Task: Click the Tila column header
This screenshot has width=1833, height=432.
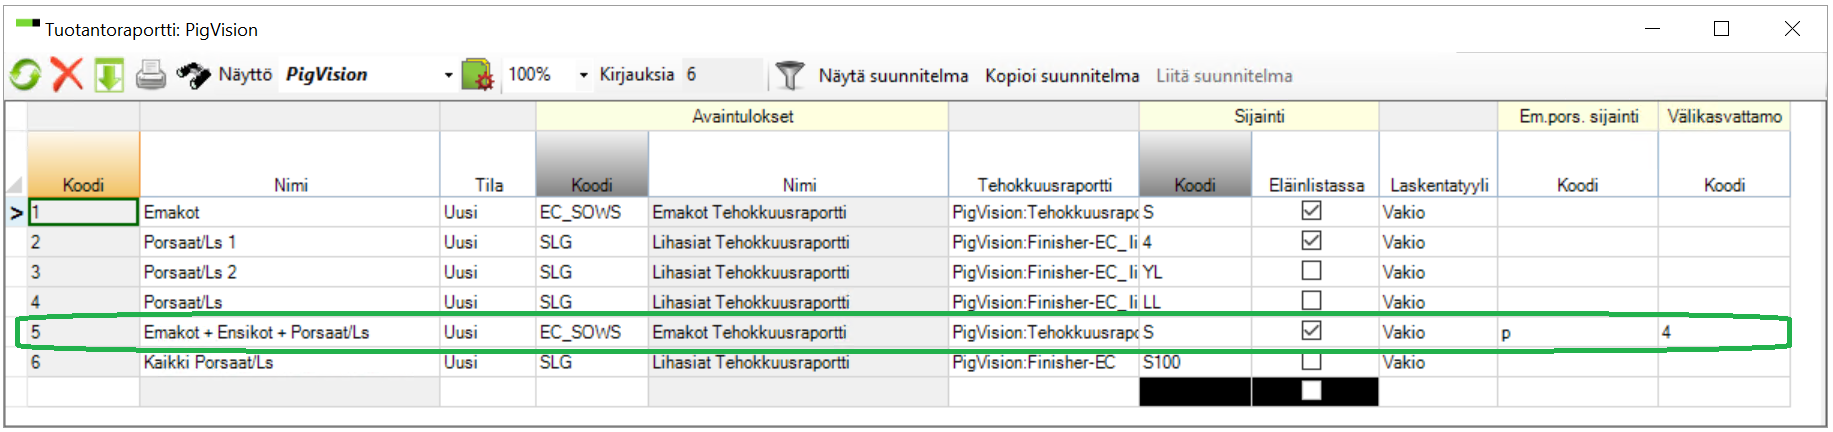Action: pyautogui.click(x=488, y=164)
